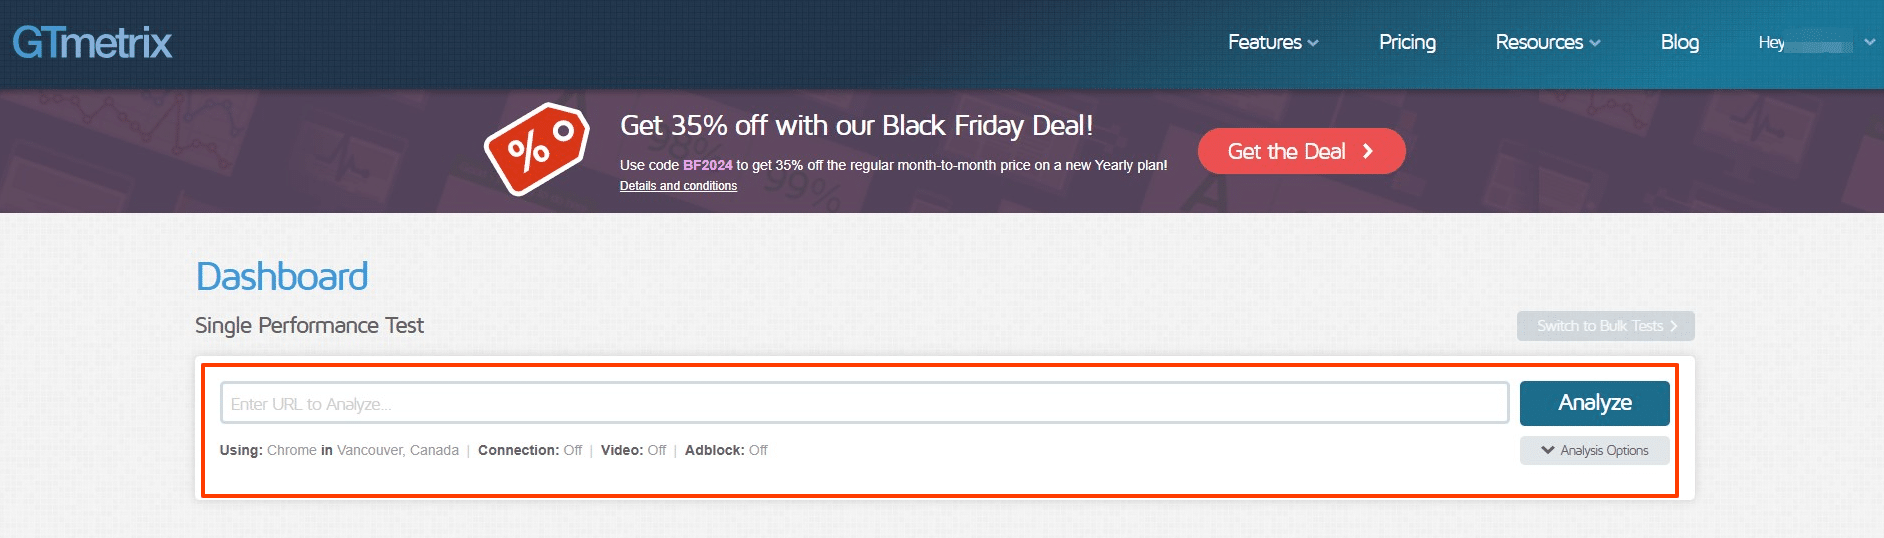Screen dimensions: 1884x538
Task: Click the GTmetrix logo
Action: 92,43
